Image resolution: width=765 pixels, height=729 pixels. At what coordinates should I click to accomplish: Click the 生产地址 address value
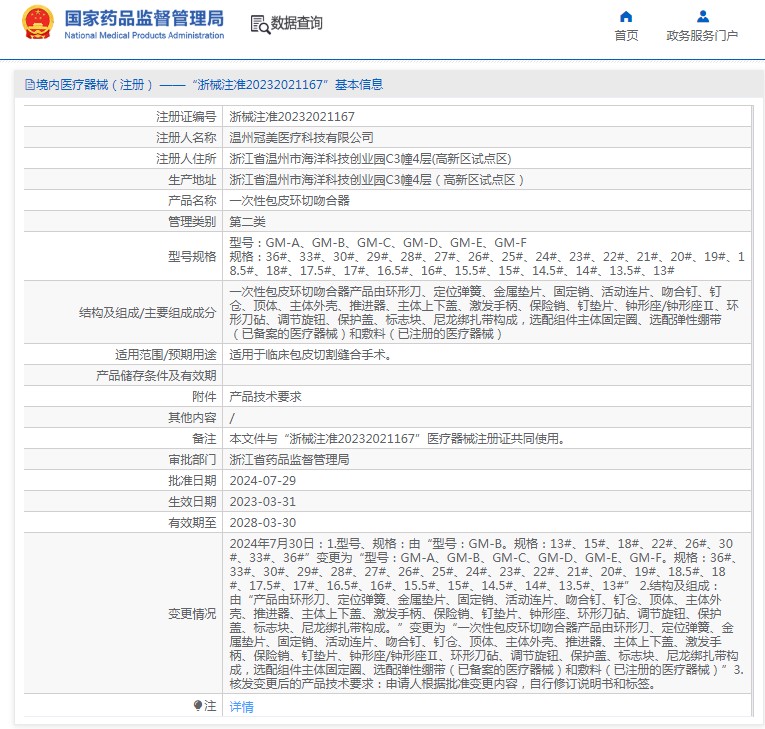(377, 180)
